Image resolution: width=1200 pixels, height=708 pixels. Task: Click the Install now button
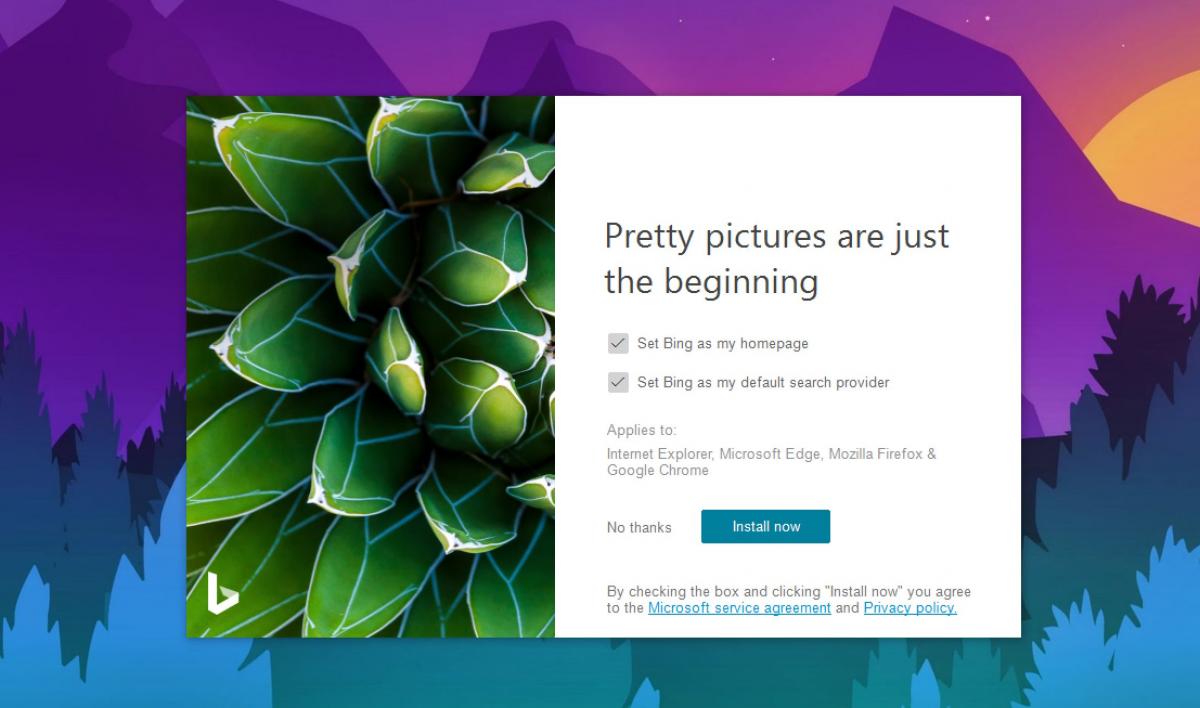click(x=766, y=526)
